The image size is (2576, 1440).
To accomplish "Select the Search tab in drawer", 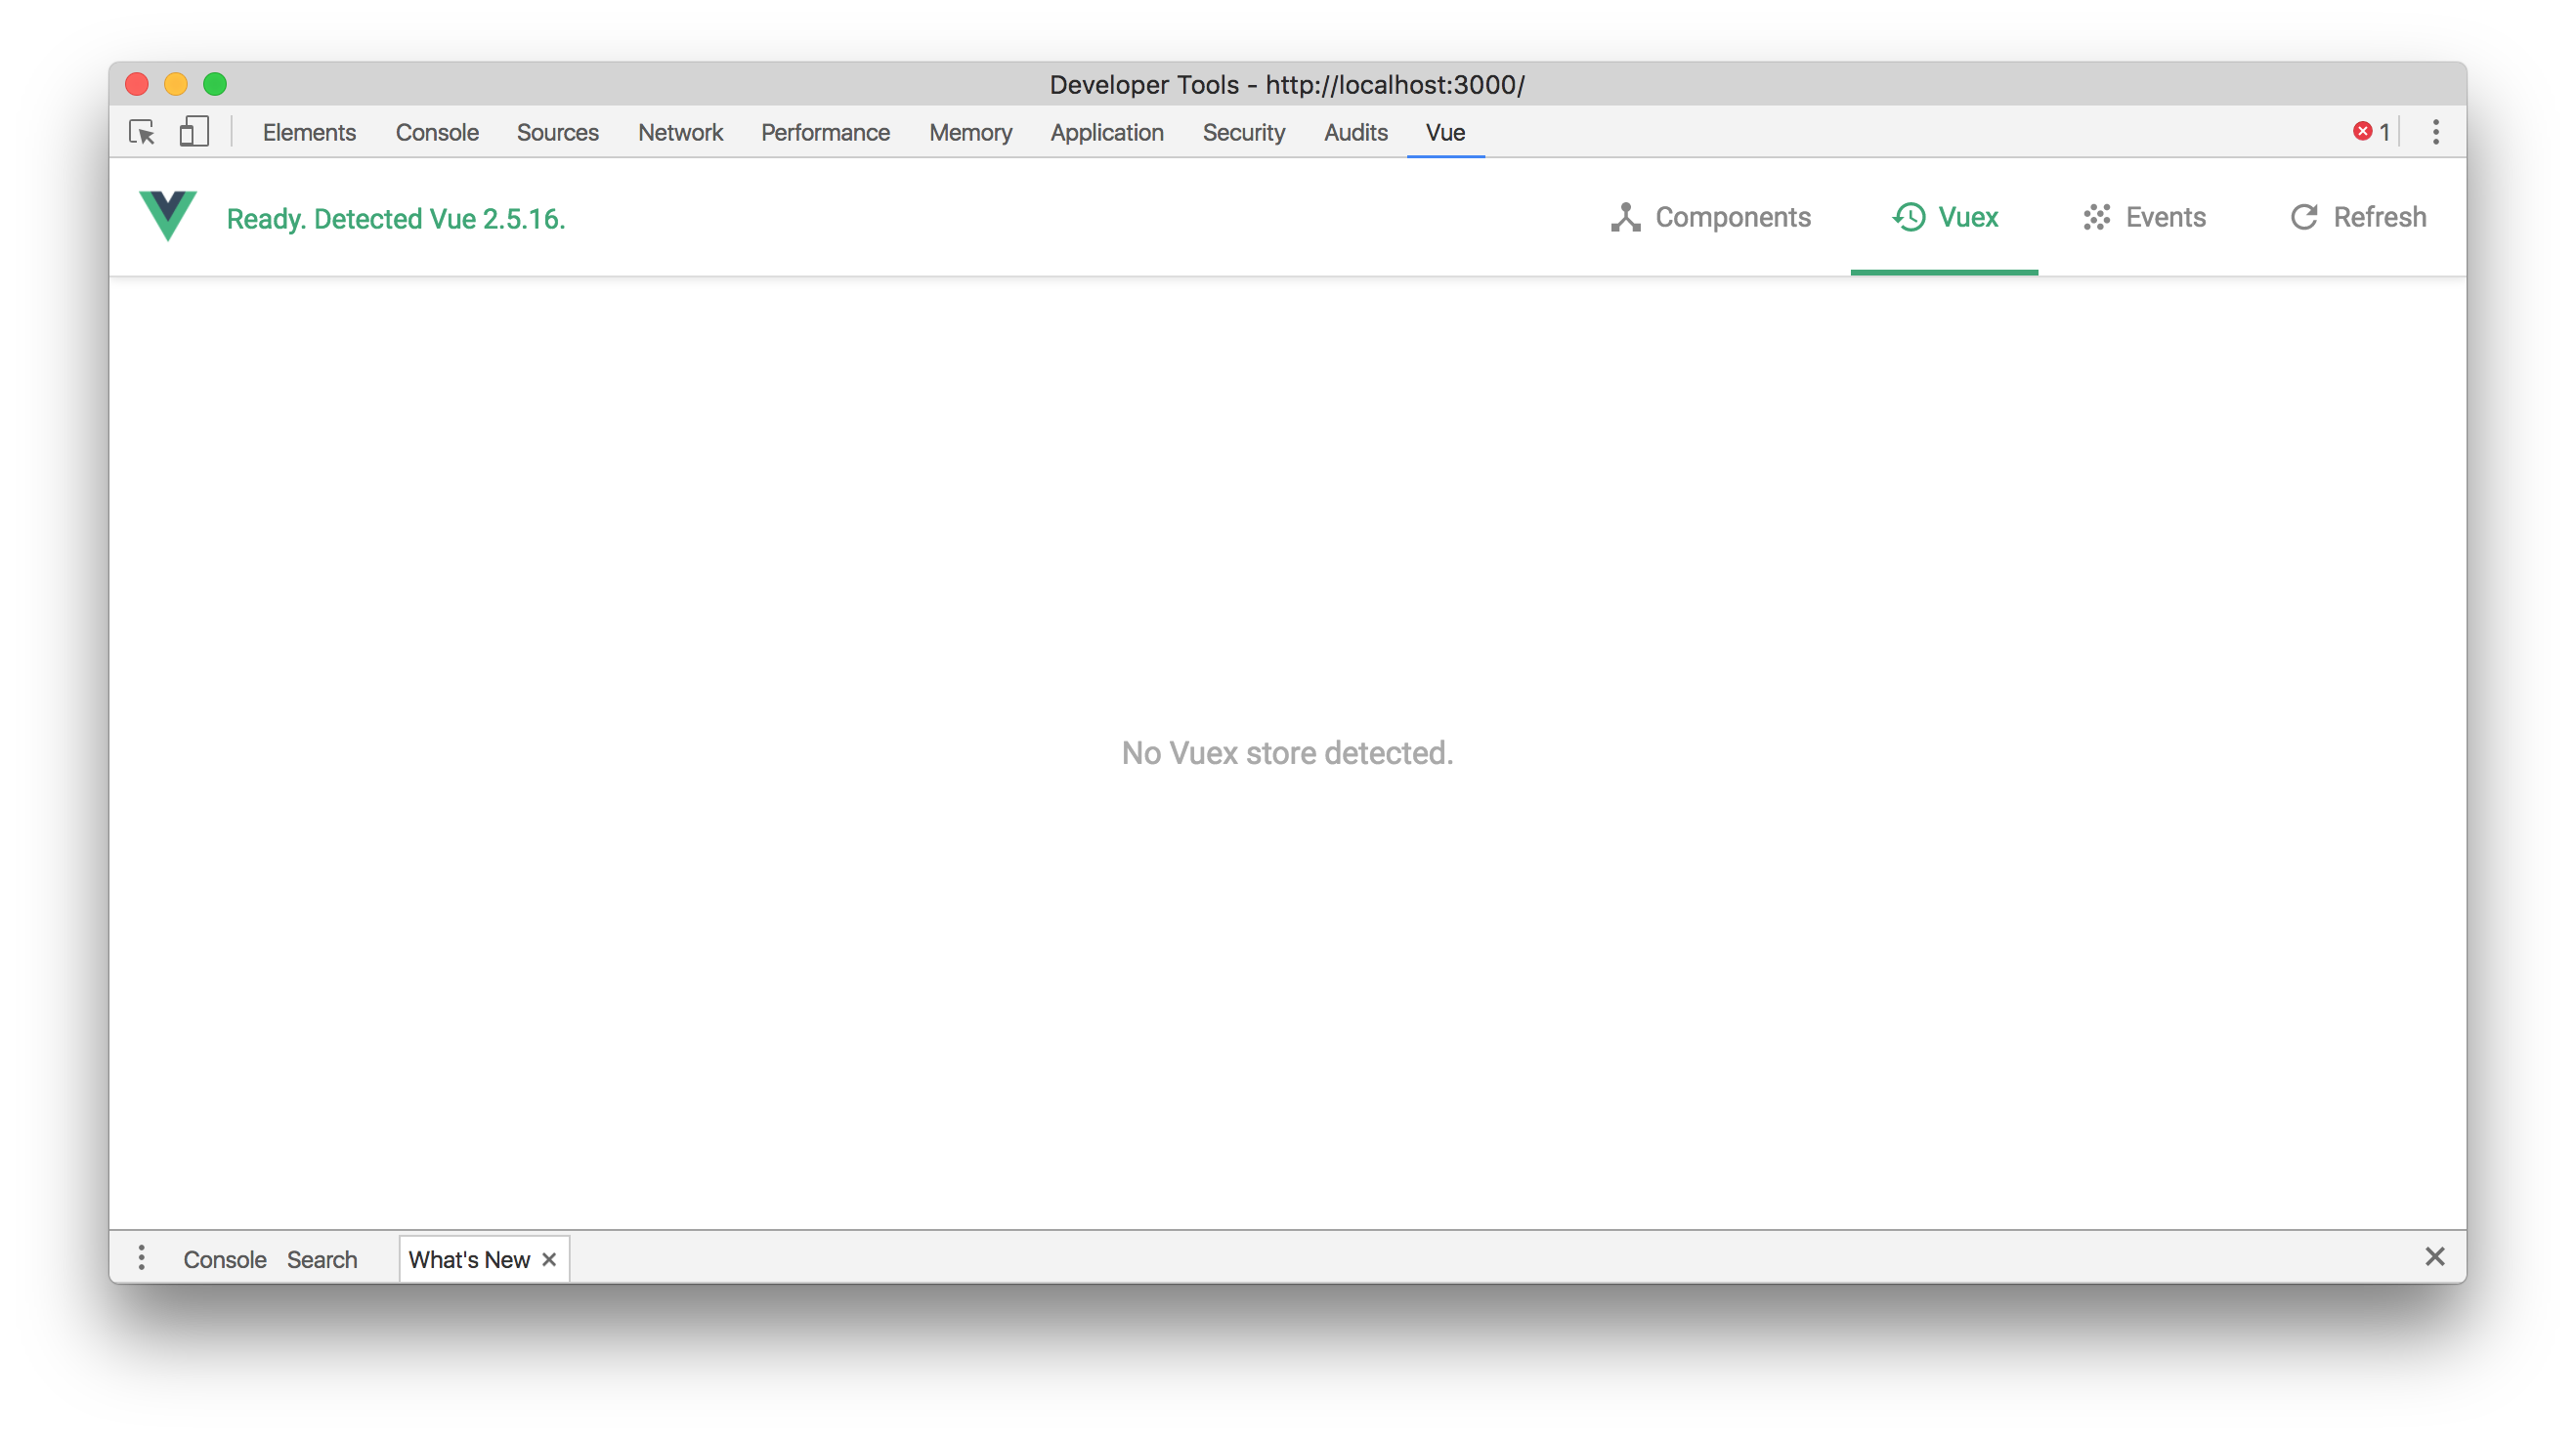I will pyautogui.click(x=322, y=1260).
